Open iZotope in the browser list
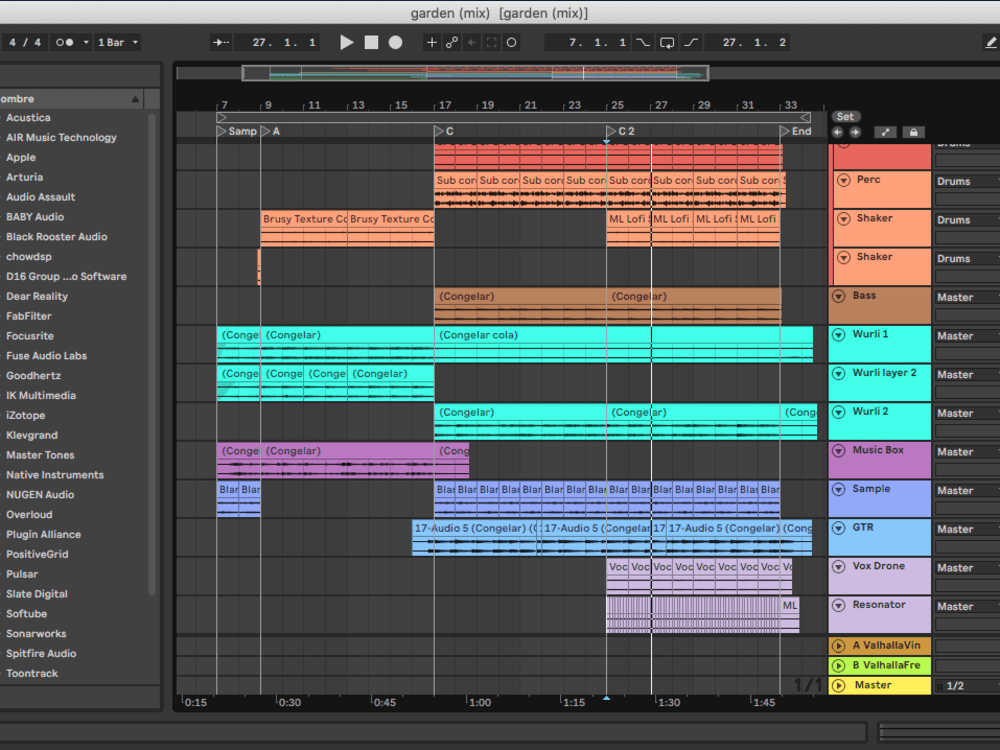 click(26, 415)
